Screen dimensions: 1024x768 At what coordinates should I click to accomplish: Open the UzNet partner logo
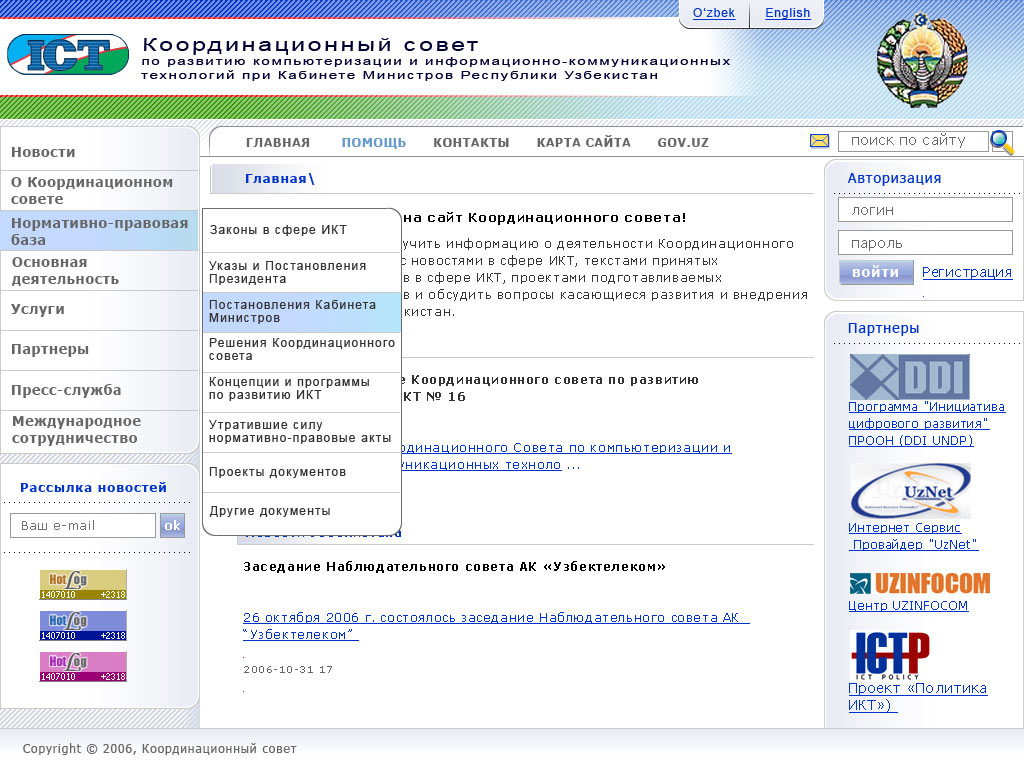click(x=910, y=490)
